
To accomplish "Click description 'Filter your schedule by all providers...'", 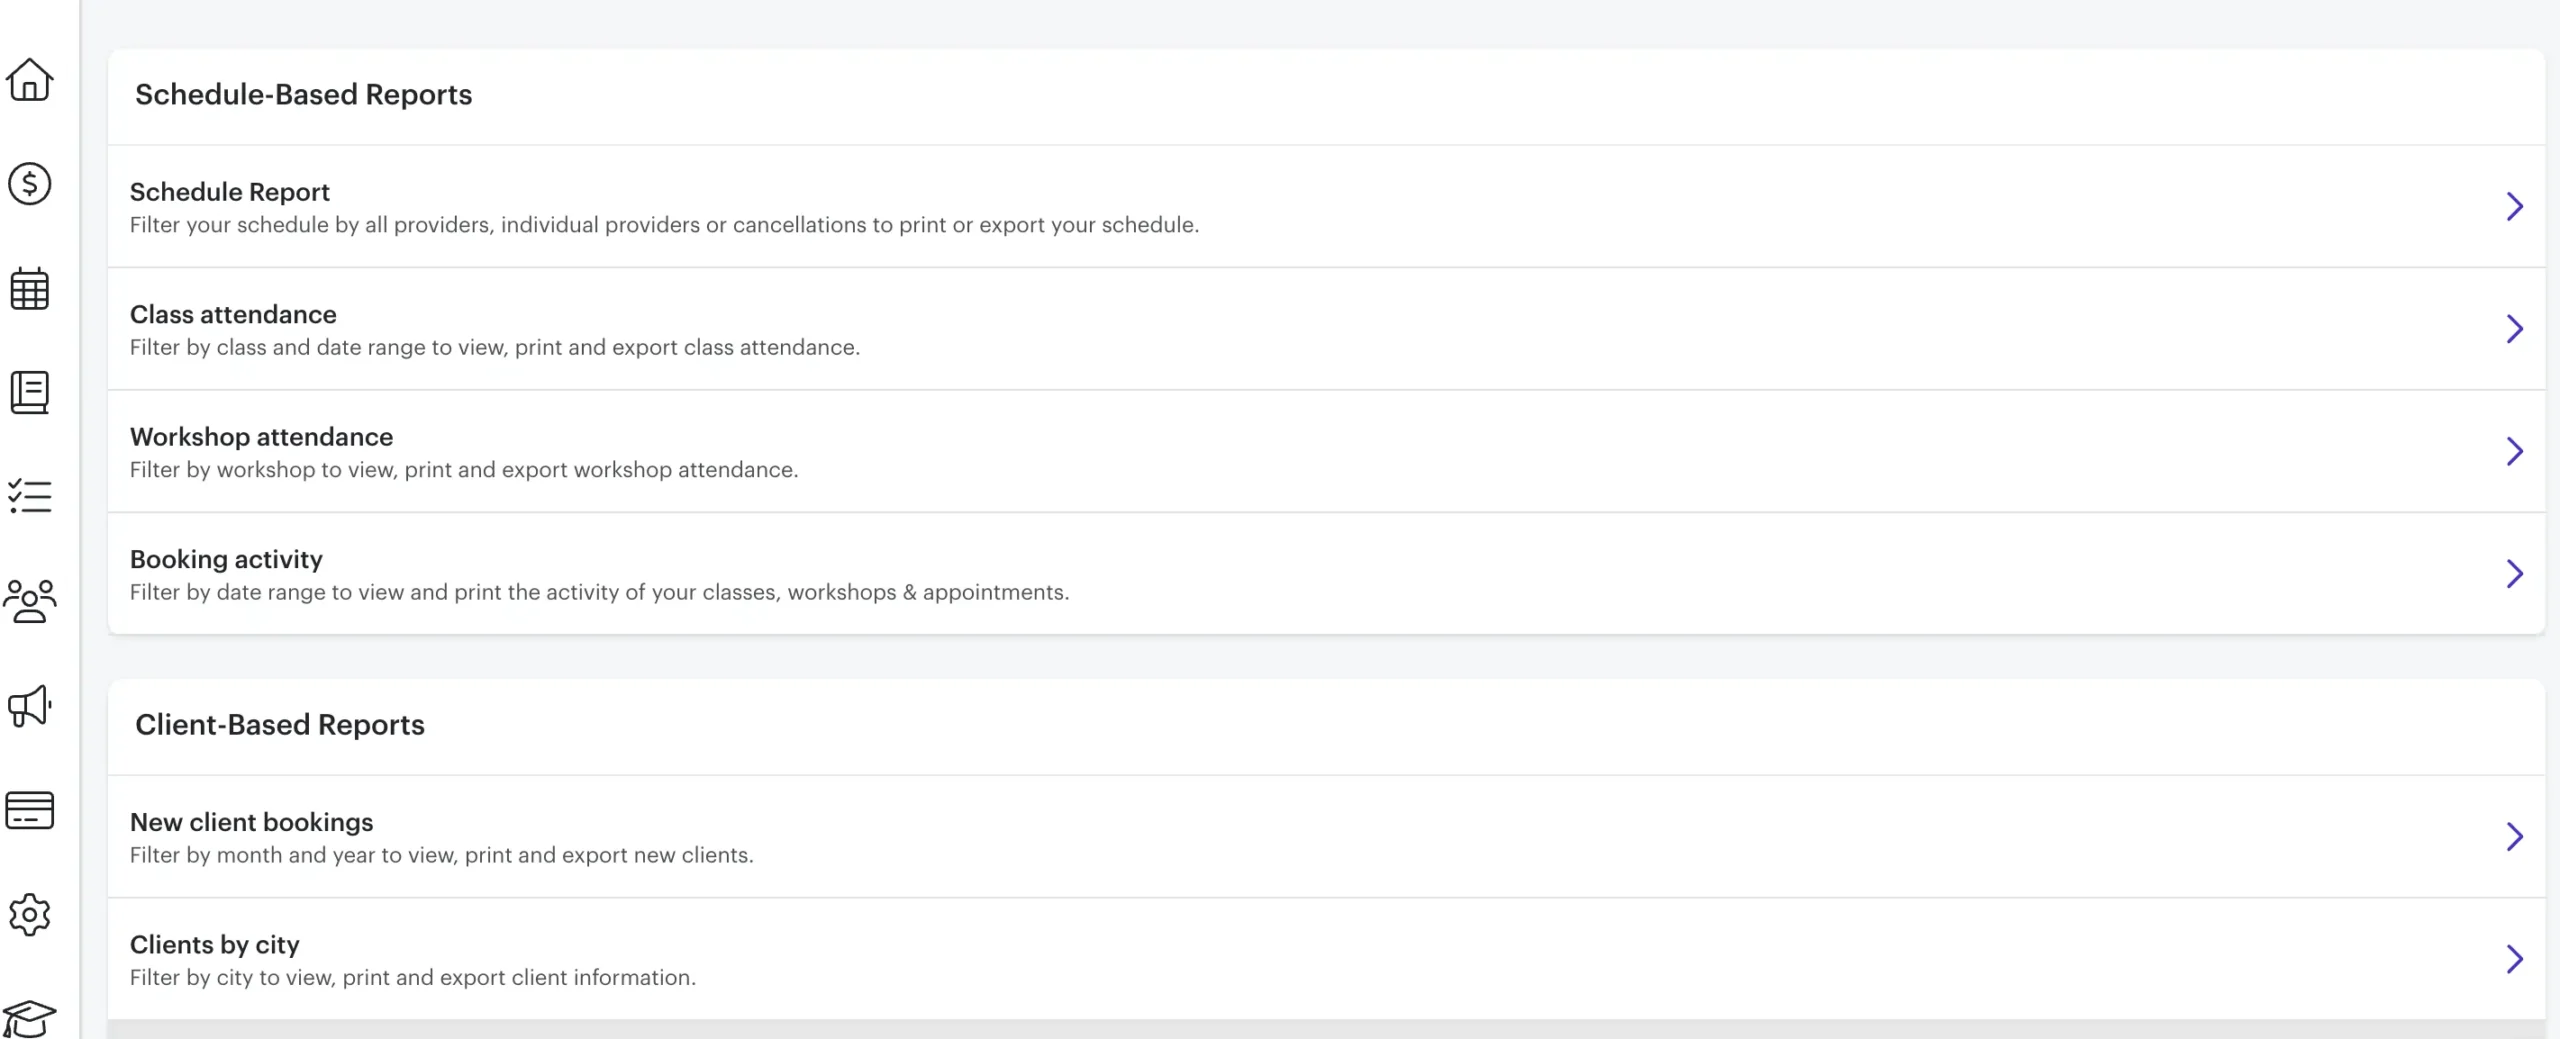I will coord(665,225).
